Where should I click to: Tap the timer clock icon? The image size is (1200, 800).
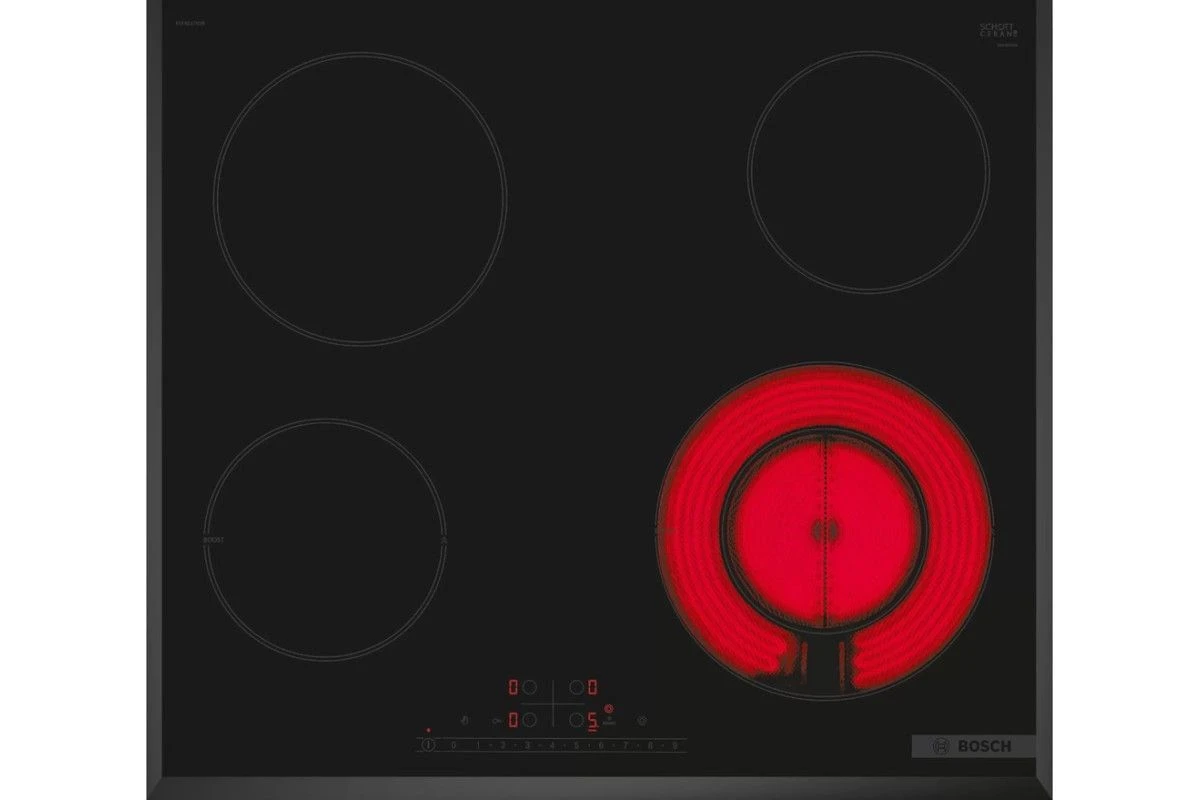tap(642, 718)
